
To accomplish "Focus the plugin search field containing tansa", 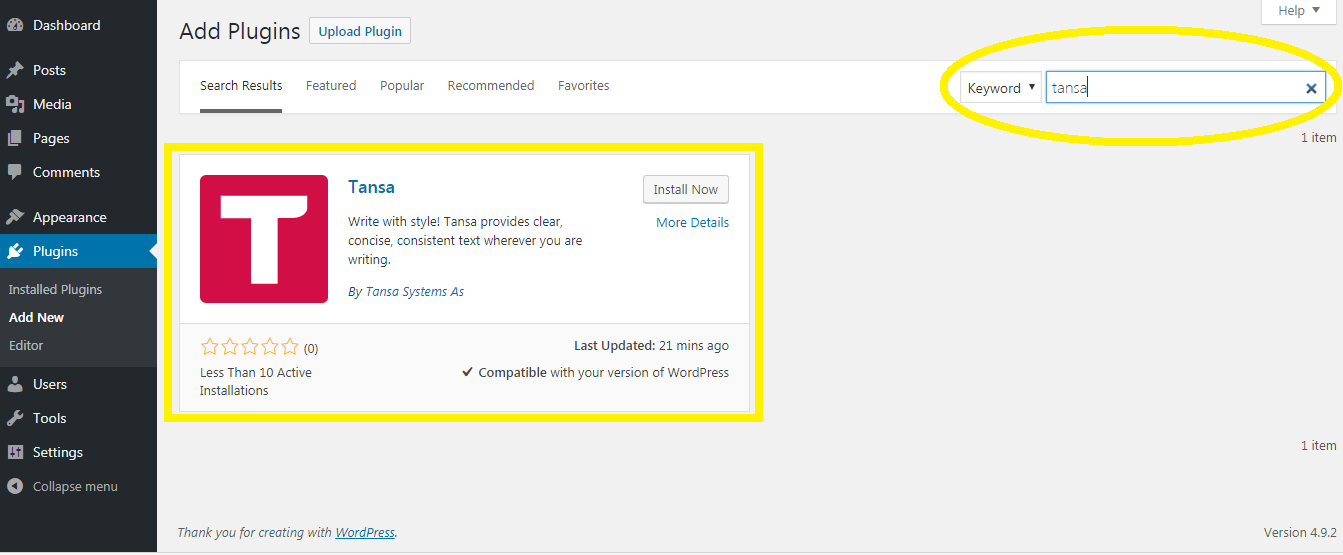I will 1186,88.
